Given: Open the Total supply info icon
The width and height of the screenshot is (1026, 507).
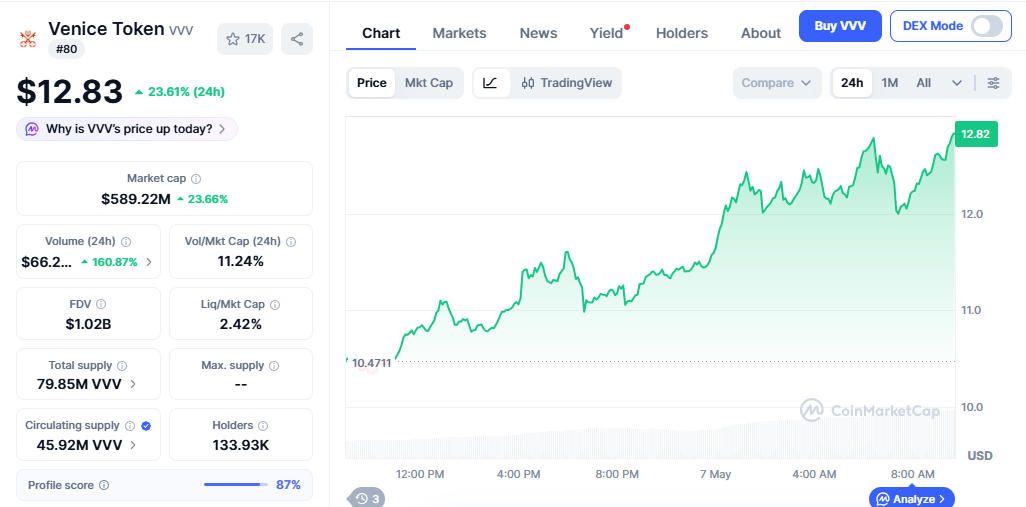Looking at the screenshot, I should pos(122,366).
